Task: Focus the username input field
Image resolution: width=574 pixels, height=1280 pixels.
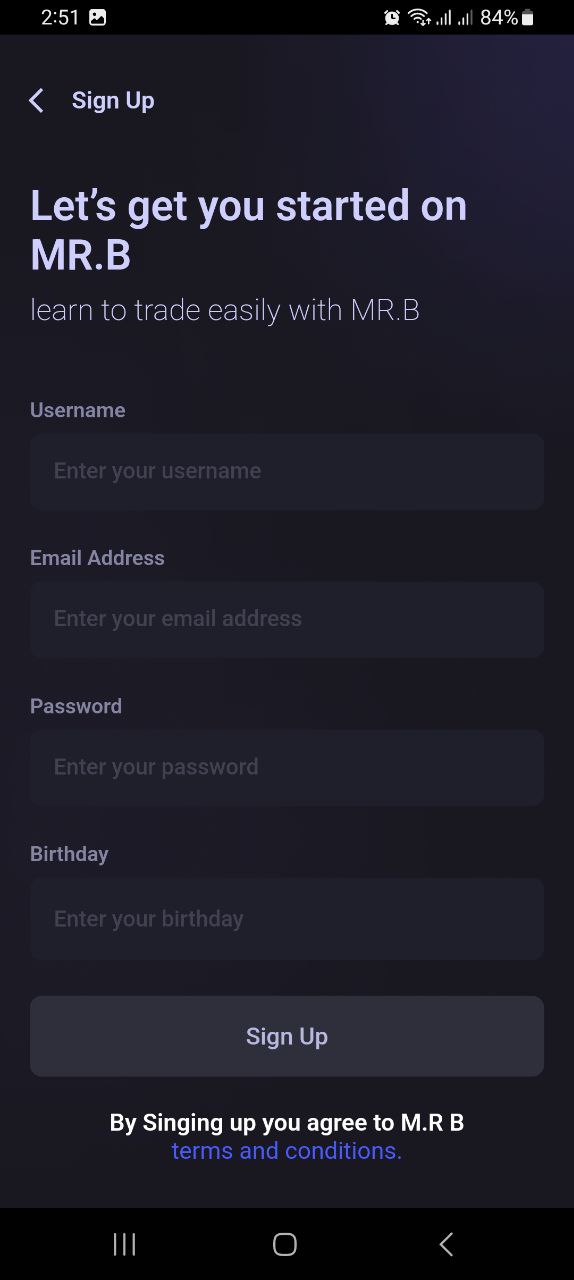Action: 287,471
